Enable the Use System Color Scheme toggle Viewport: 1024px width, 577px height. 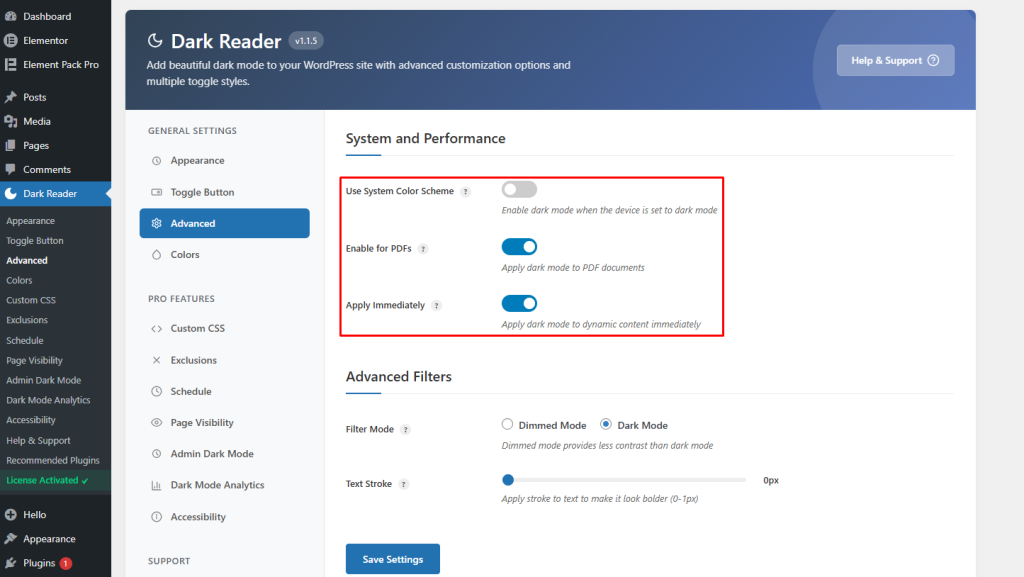point(519,189)
